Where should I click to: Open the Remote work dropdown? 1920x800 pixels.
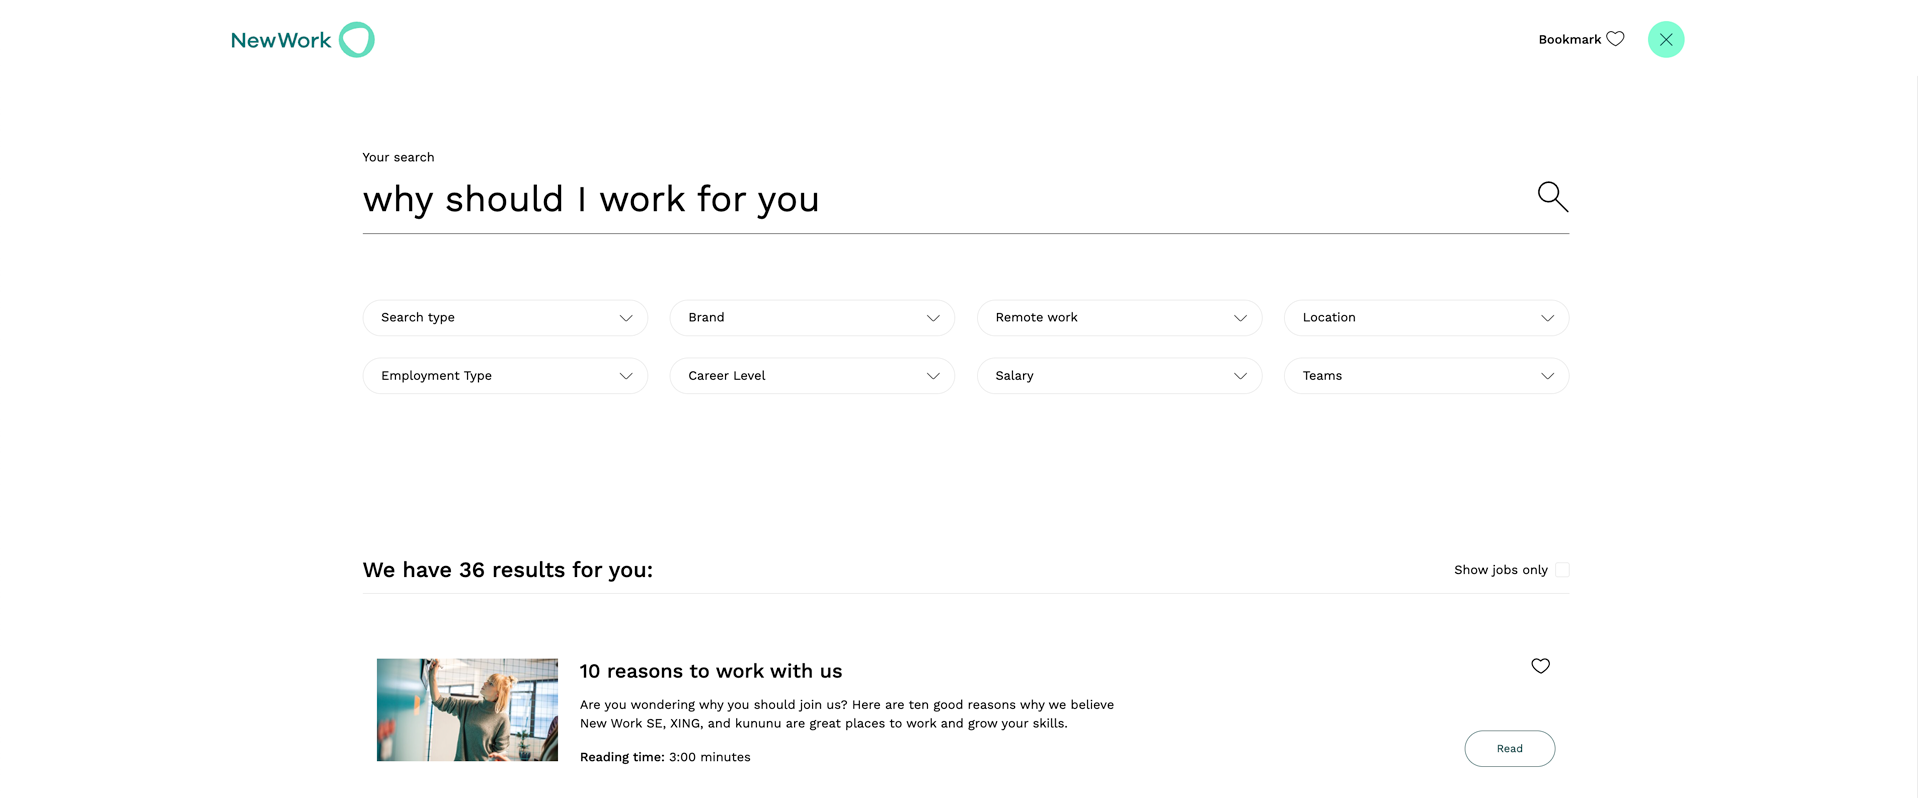point(1119,318)
